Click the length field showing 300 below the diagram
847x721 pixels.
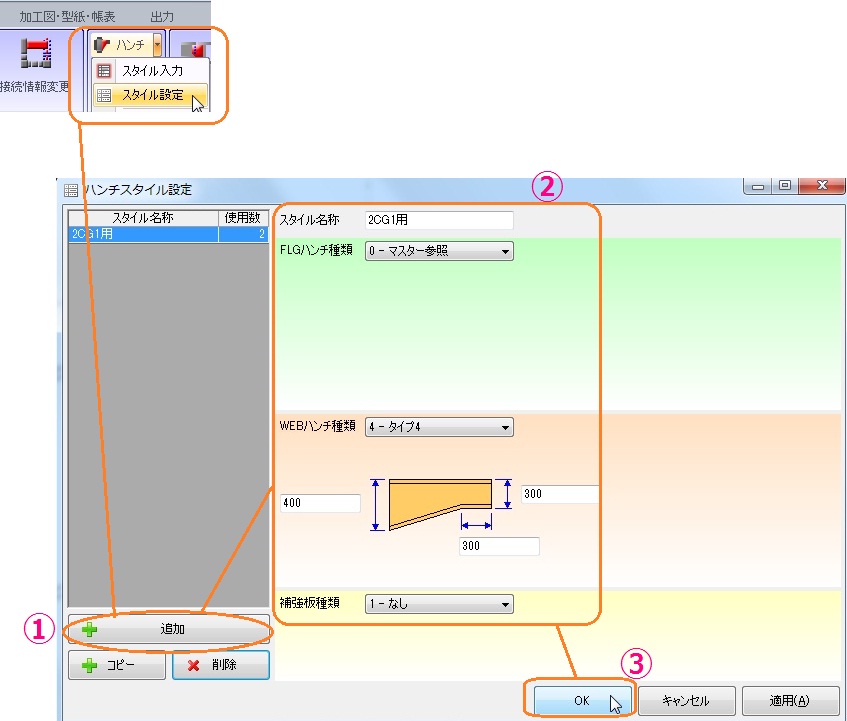click(x=499, y=545)
